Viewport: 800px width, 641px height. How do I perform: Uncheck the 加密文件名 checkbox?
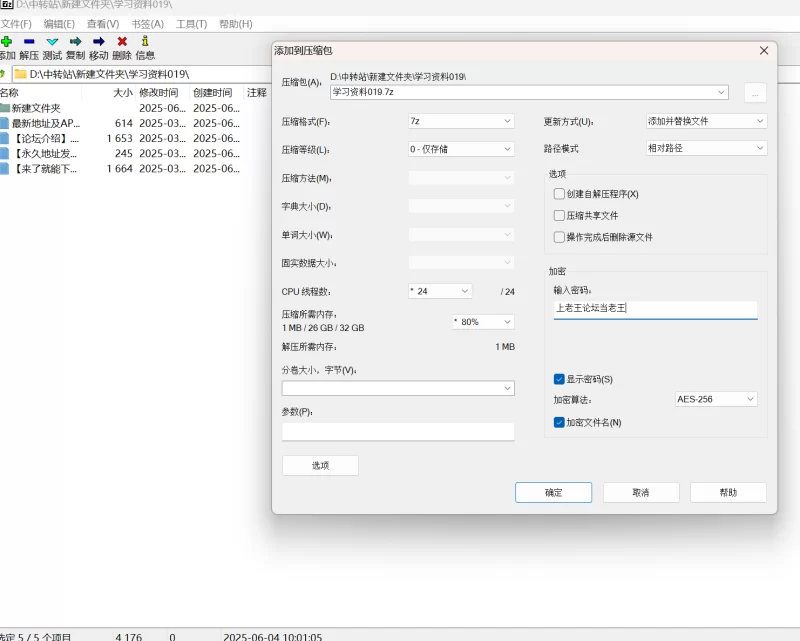[560, 423]
